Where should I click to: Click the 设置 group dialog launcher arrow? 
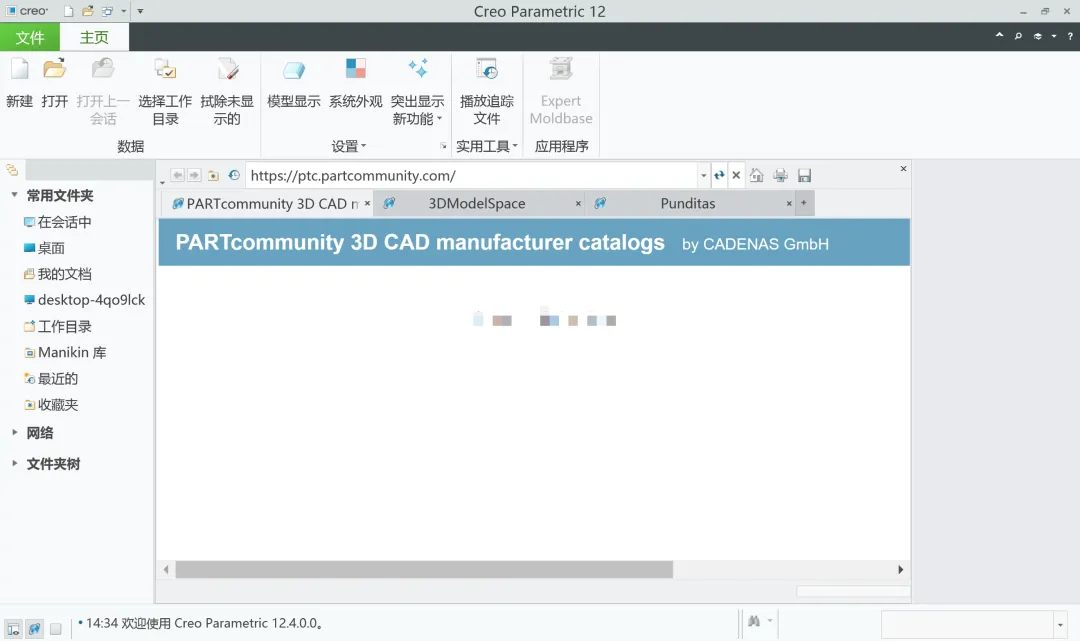(x=443, y=146)
